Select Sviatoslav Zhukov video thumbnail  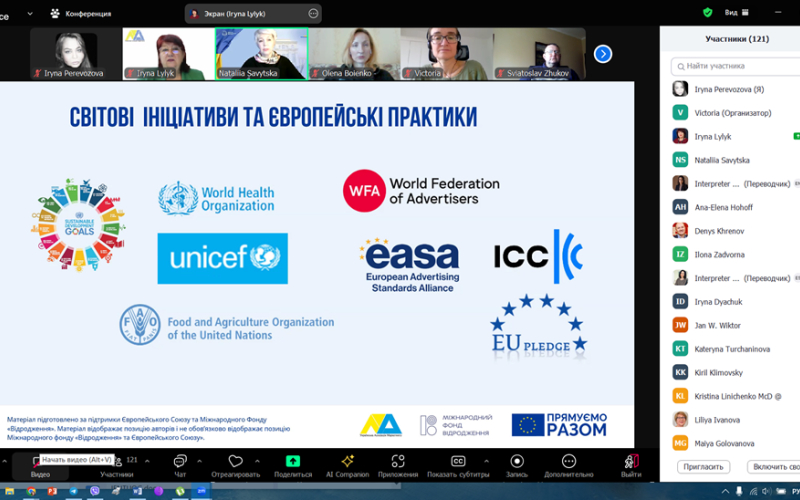[x=539, y=54]
